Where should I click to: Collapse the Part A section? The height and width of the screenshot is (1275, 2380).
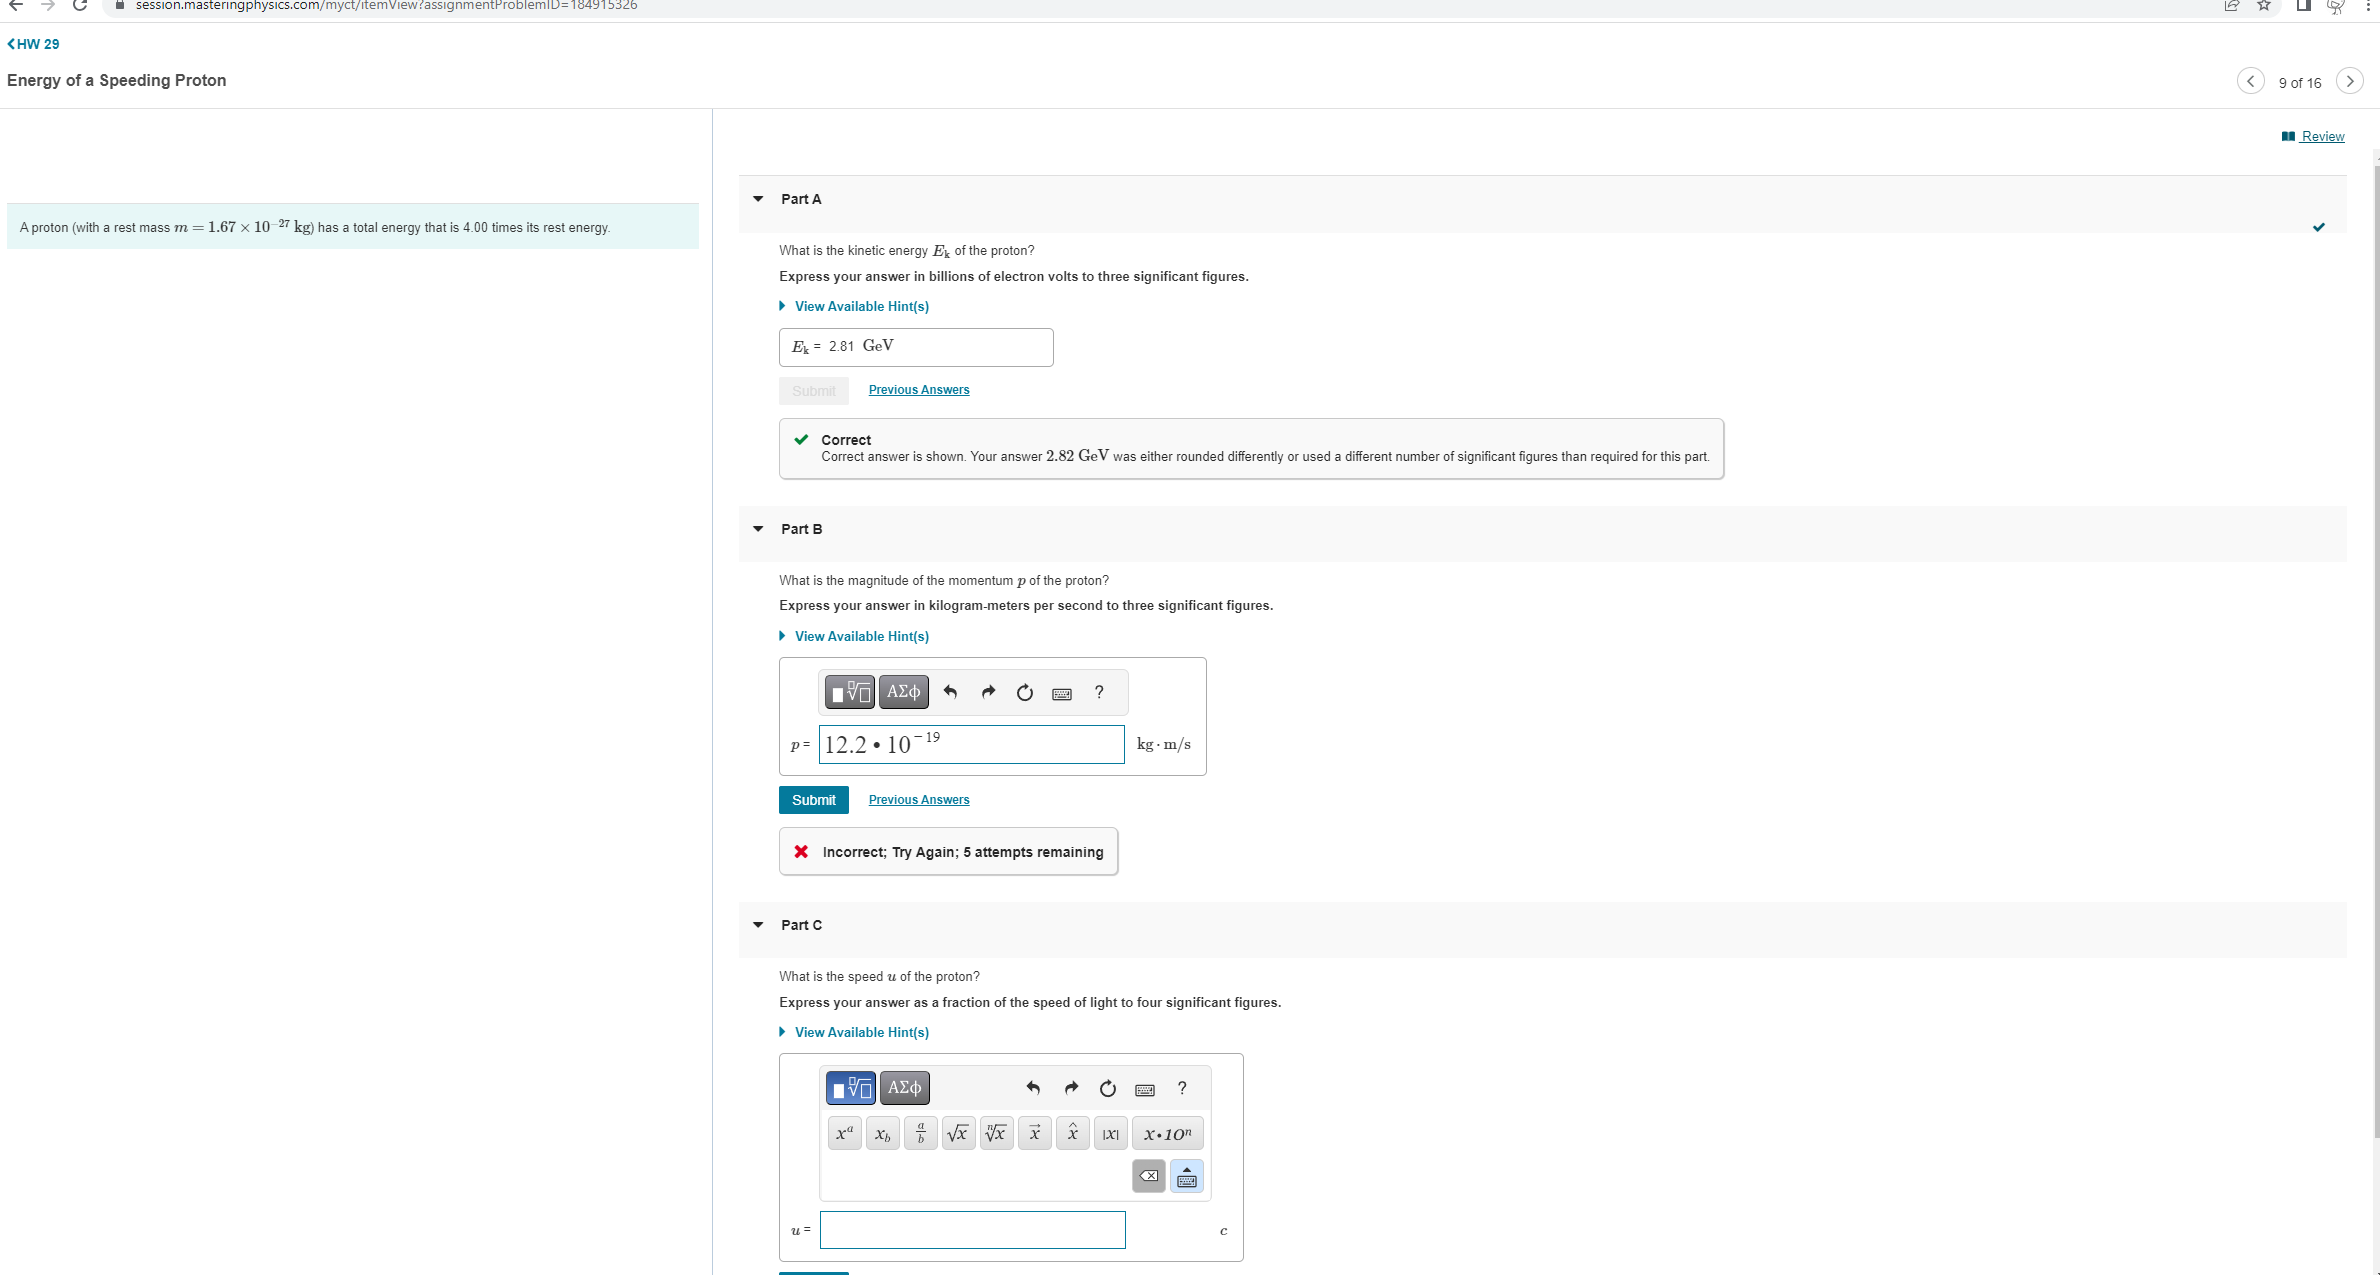tap(758, 199)
